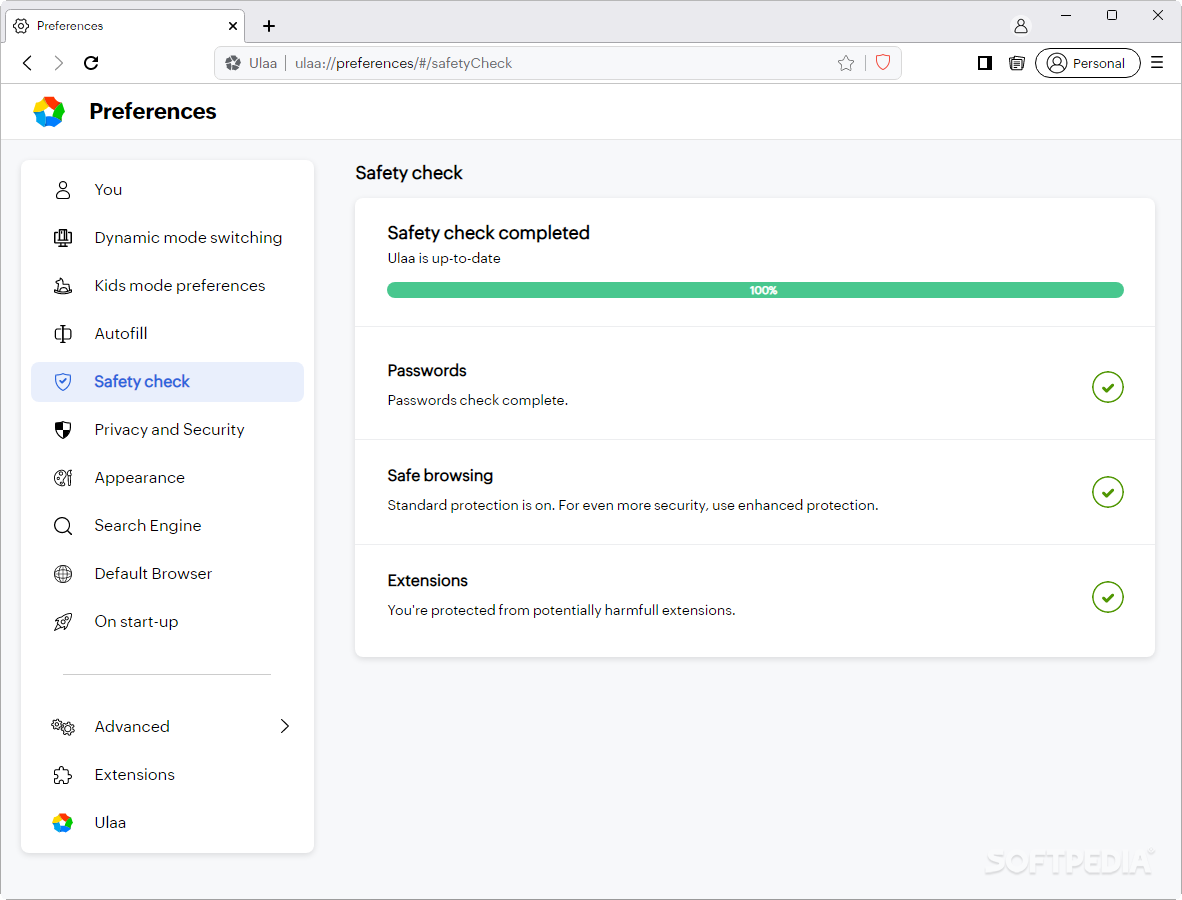Click the Advanced label in the sidebar
This screenshot has width=1182, height=900.
point(132,727)
